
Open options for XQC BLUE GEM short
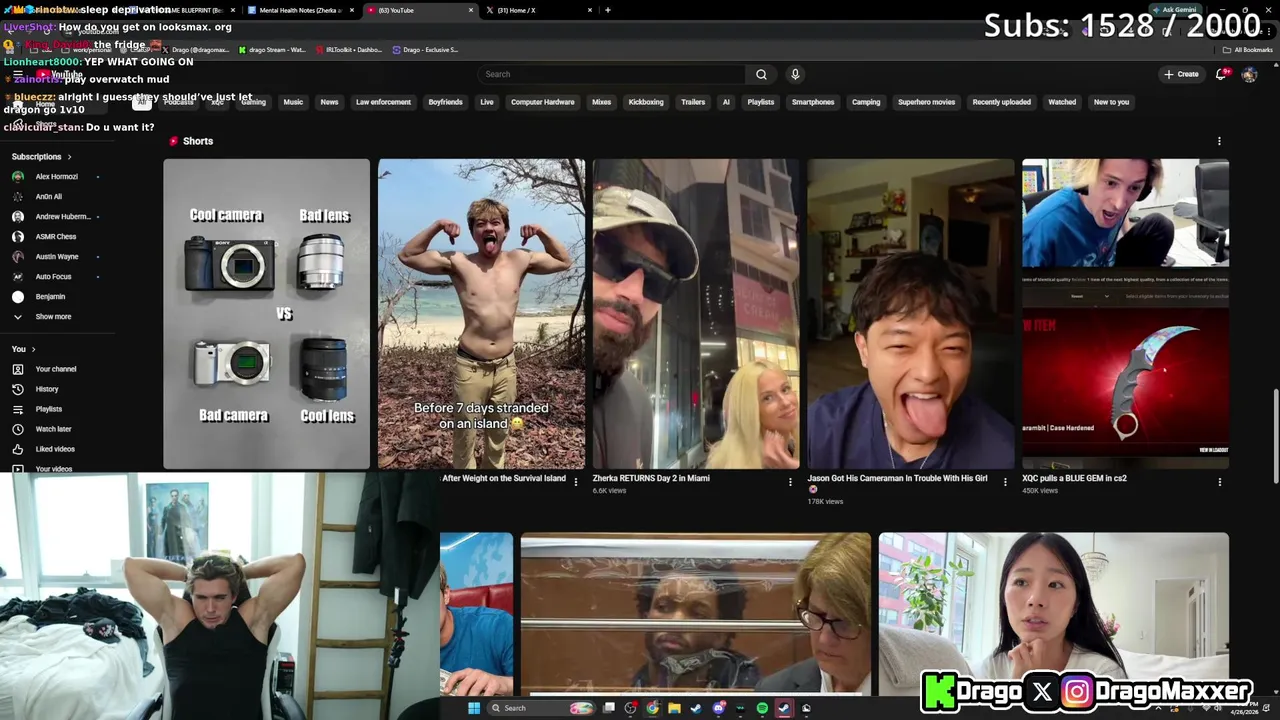(1219, 482)
